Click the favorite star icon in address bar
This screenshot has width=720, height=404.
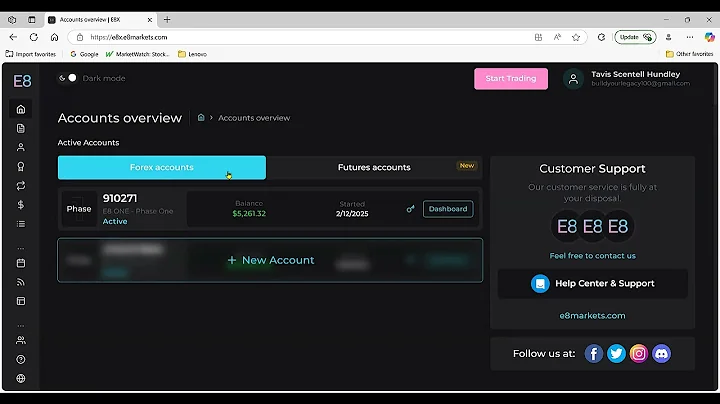click(x=576, y=37)
